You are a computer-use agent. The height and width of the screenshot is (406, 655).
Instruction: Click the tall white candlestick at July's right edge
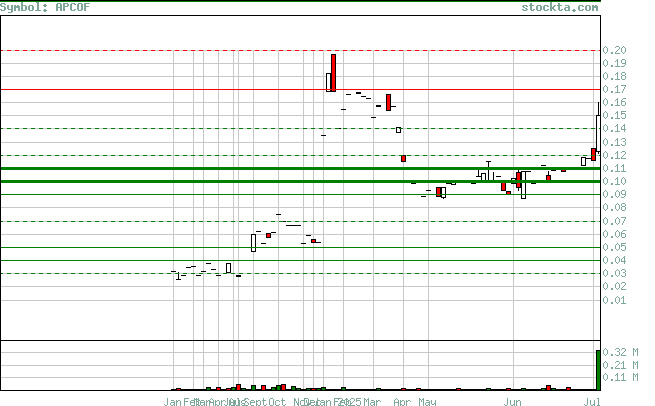pyautogui.click(x=598, y=133)
